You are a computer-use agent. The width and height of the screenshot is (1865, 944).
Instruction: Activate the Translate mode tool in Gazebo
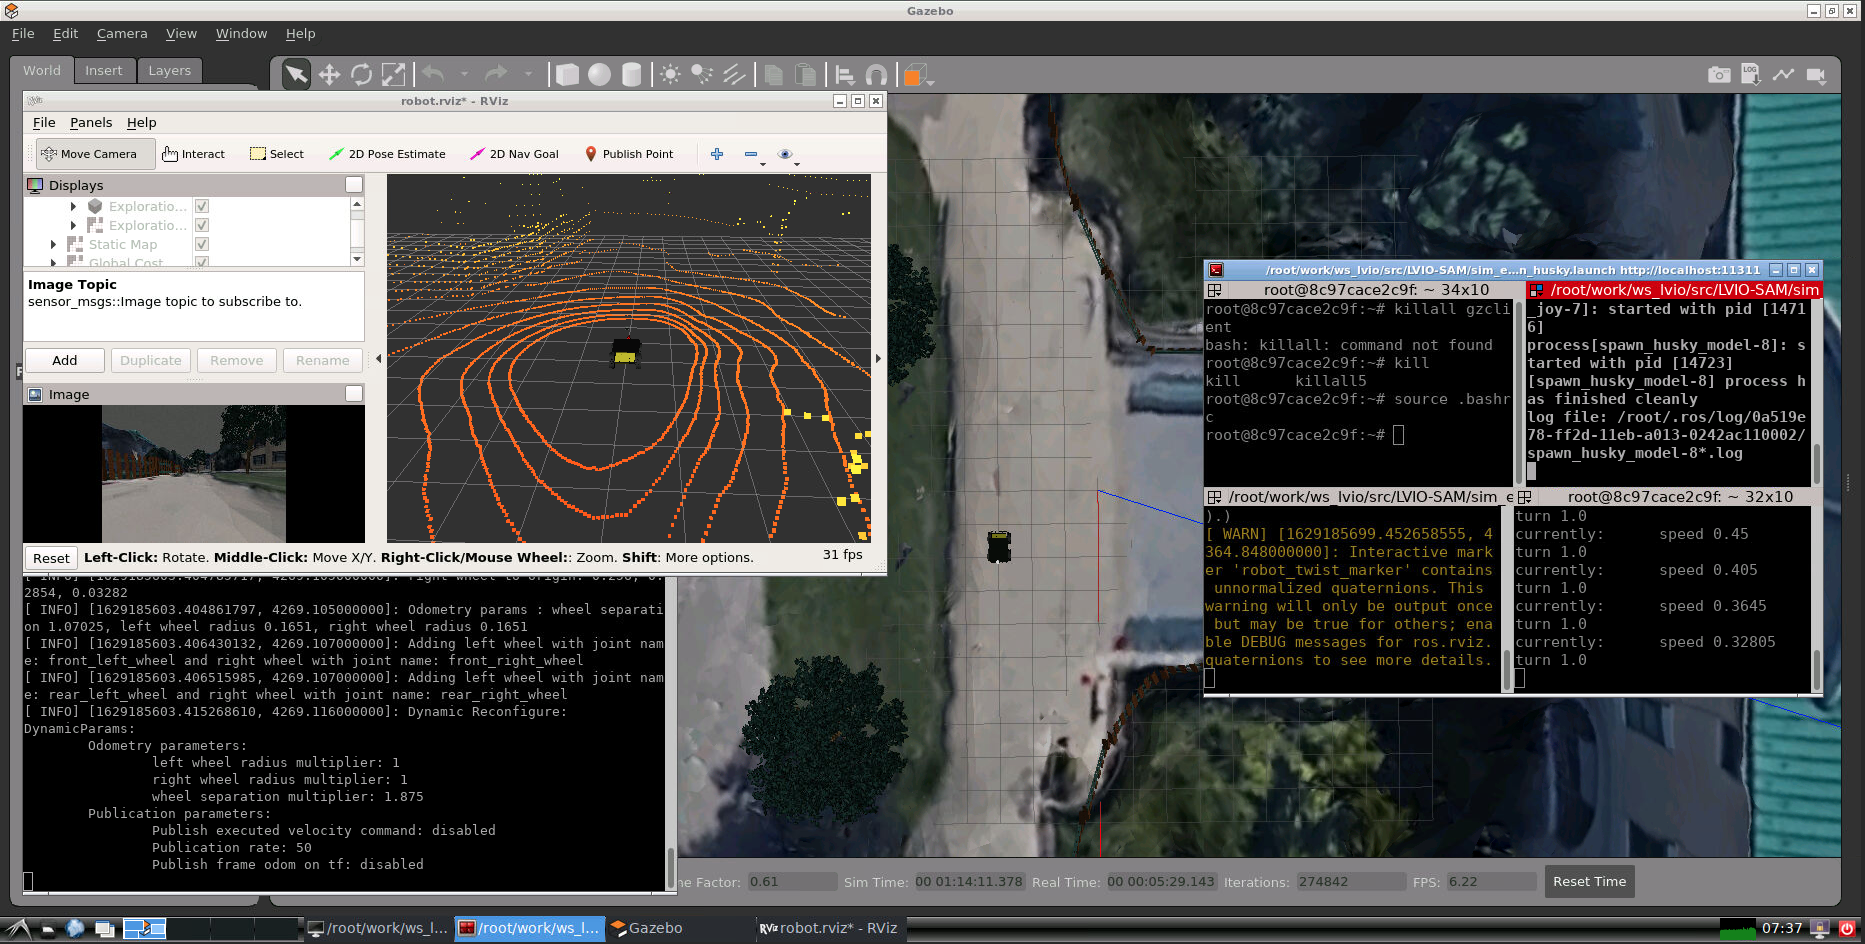[x=329, y=75]
